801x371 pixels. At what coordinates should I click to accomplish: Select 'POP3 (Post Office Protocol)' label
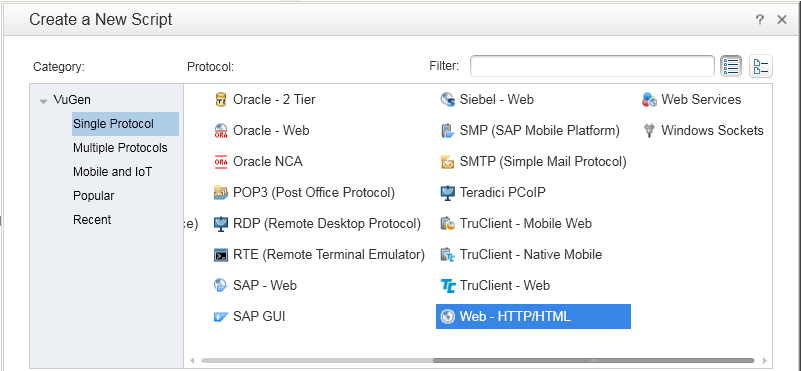[314, 193]
